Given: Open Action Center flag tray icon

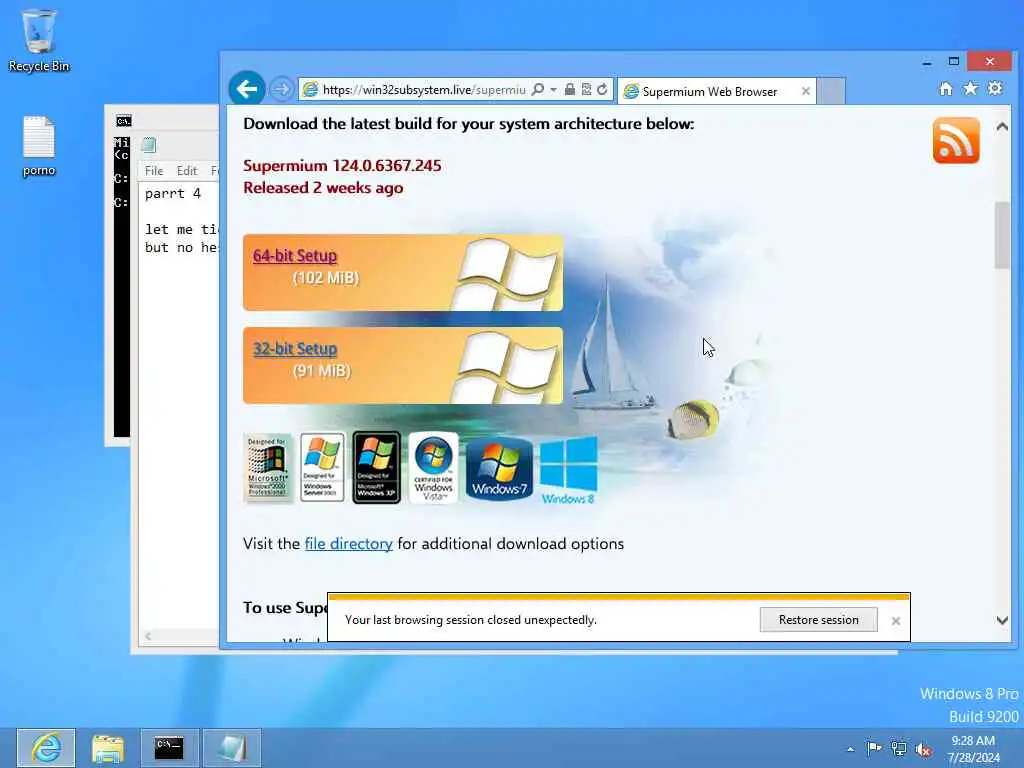Looking at the screenshot, I should (874, 748).
